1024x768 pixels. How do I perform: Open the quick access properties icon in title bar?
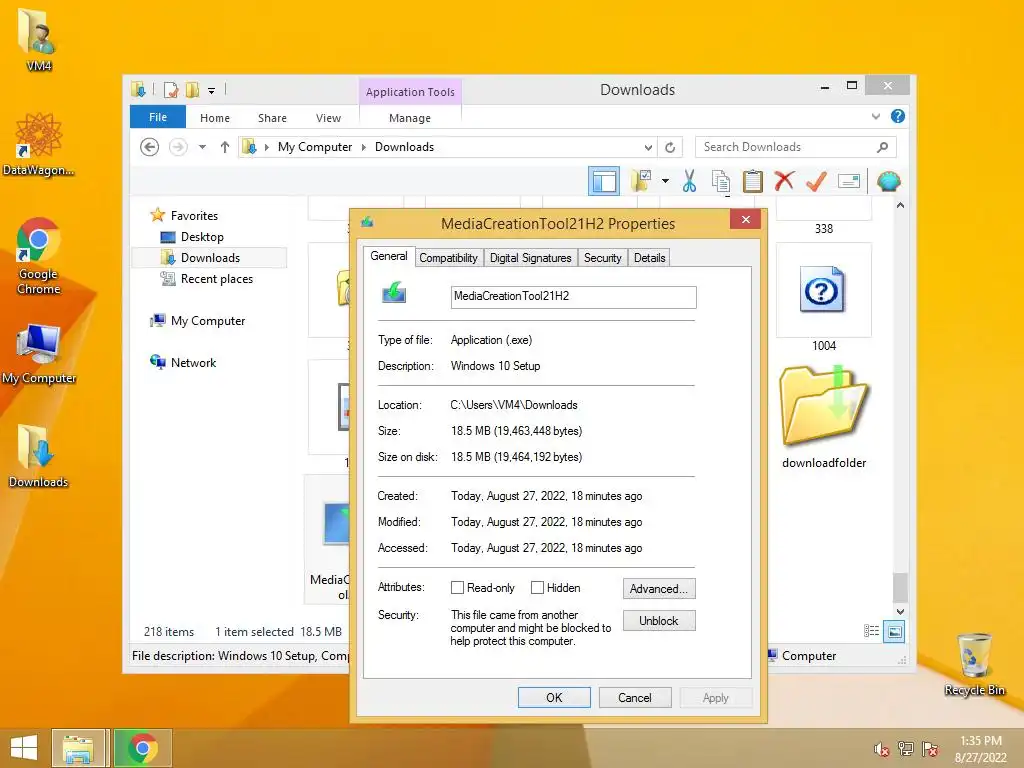pyautogui.click(x=171, y=90)
